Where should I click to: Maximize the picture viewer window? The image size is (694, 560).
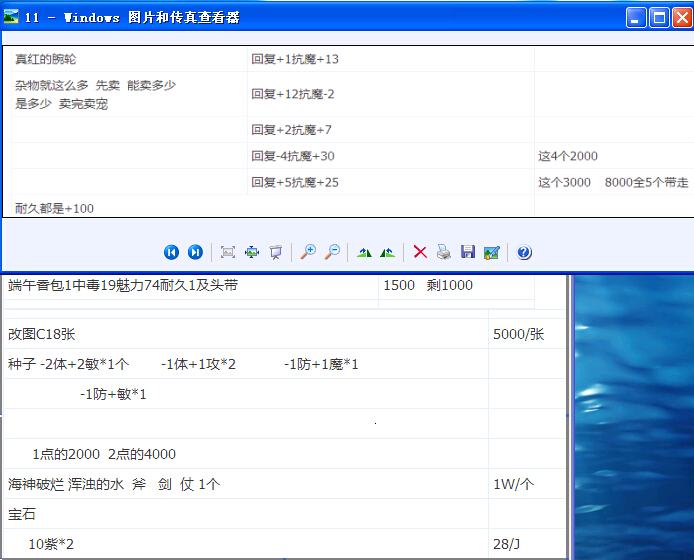[659, 17]
